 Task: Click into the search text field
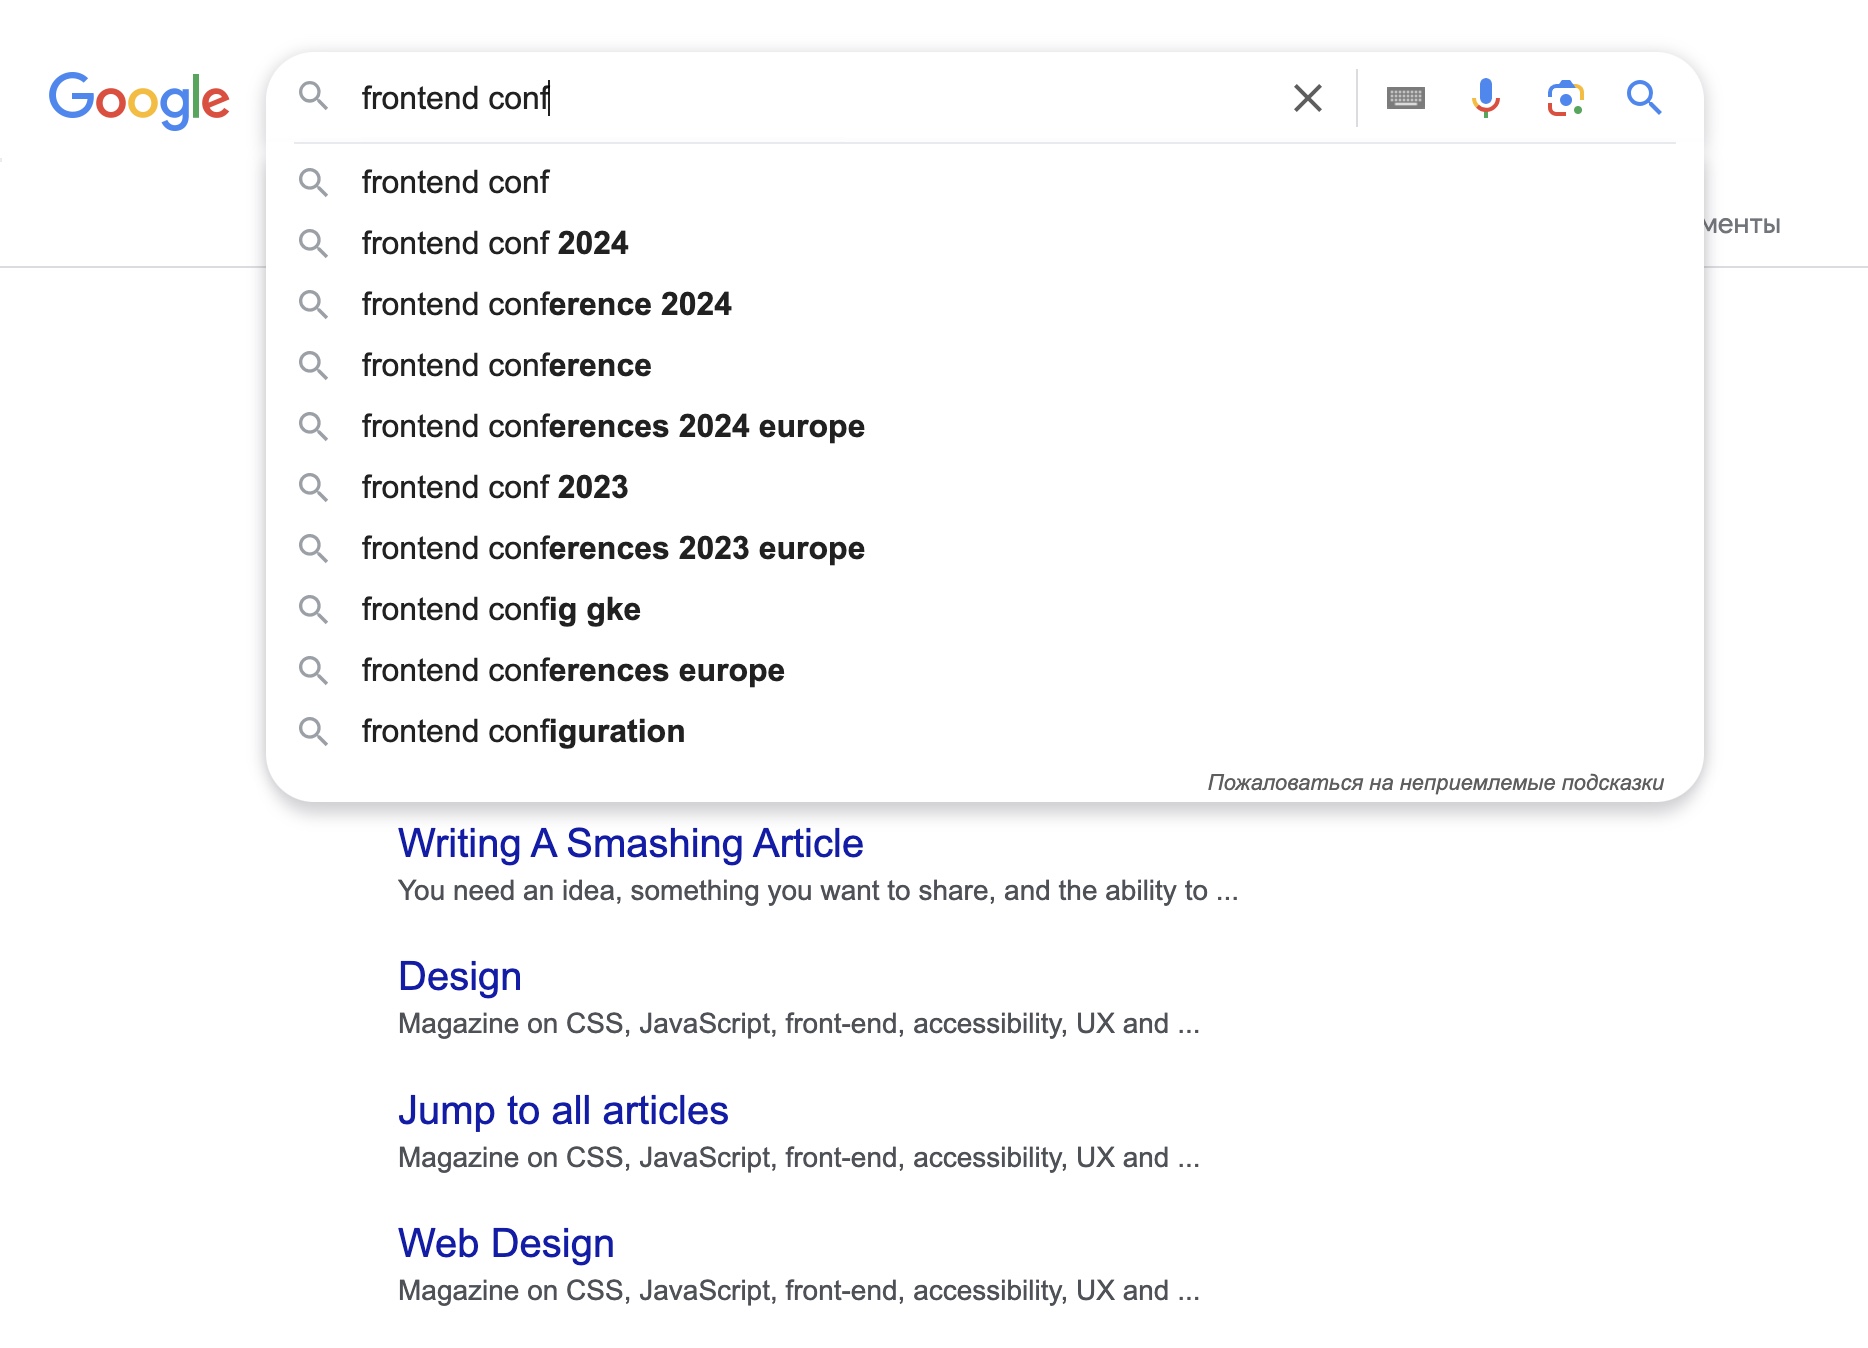tap(800, 98)
